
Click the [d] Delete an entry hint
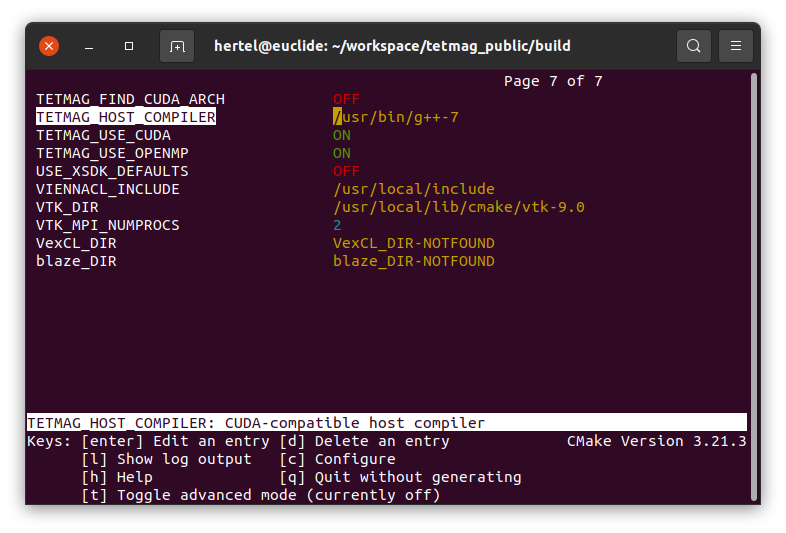tap(364, 441)
